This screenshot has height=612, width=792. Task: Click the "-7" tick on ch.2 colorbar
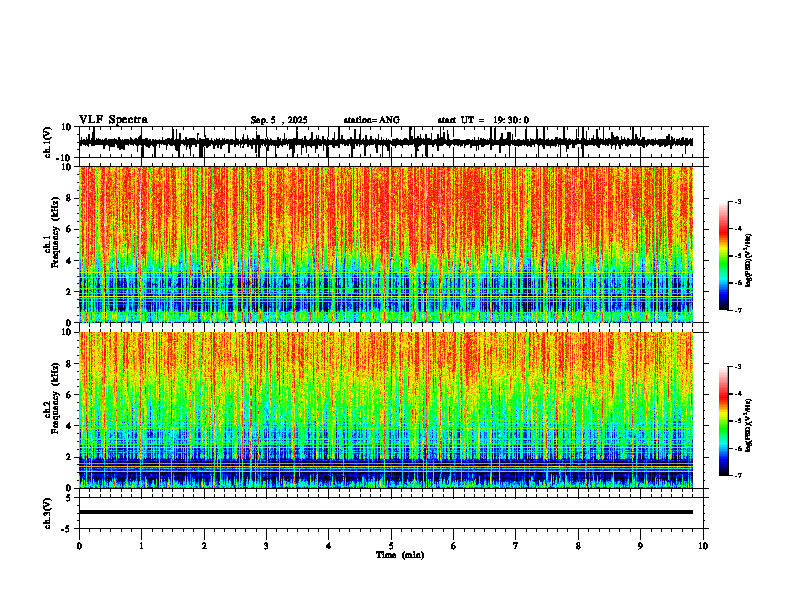(738, 475)
